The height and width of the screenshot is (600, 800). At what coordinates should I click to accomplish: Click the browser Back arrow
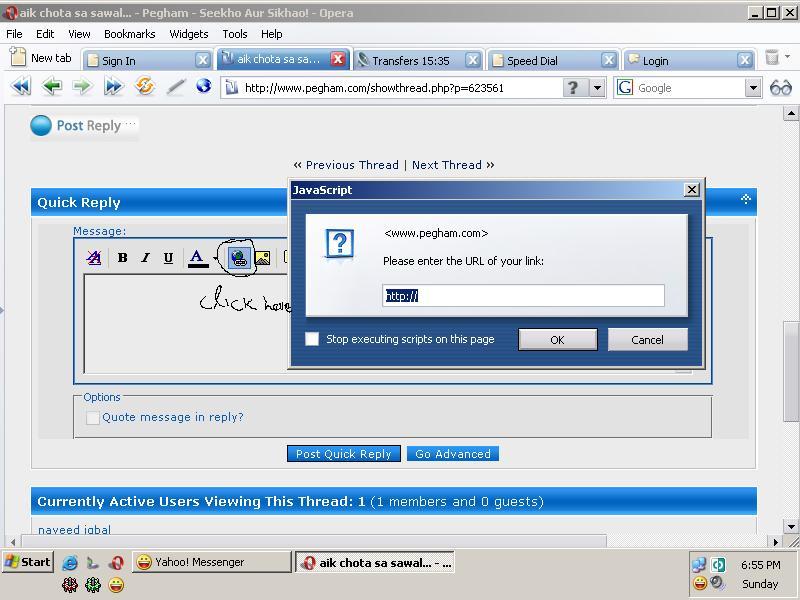pos(51,87)
